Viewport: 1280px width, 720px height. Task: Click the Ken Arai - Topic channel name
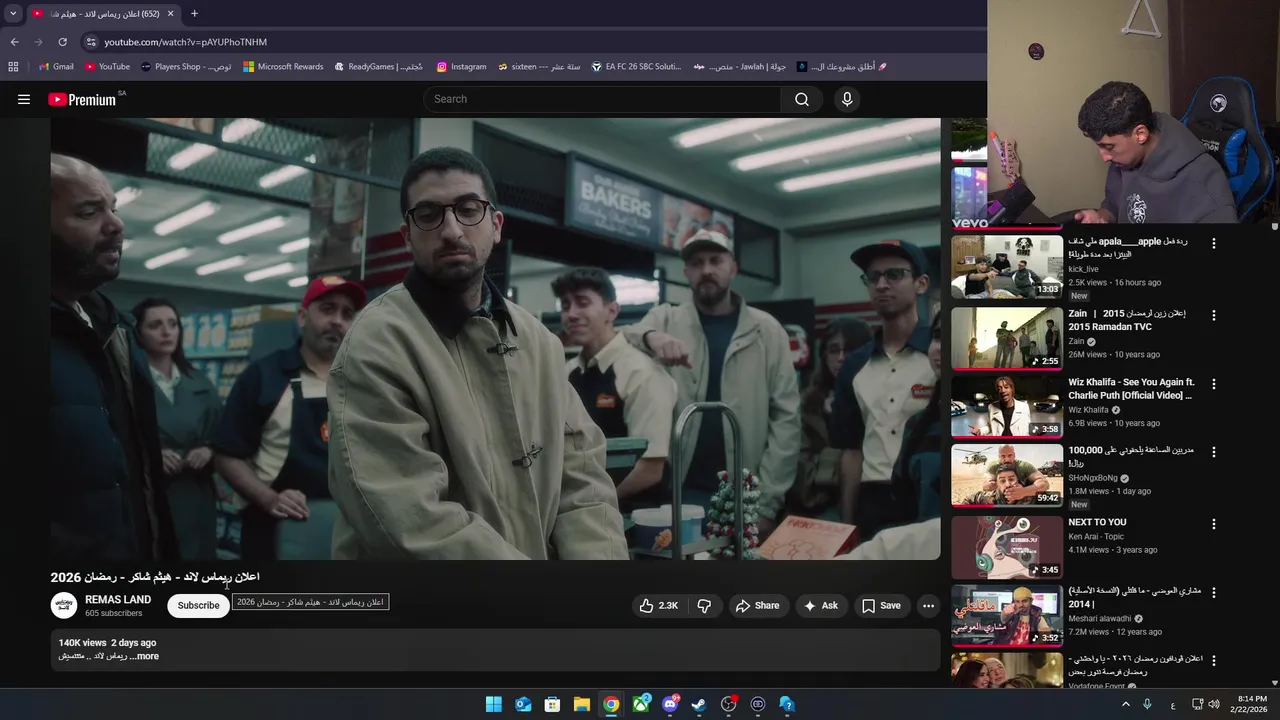click(1096, 537)
